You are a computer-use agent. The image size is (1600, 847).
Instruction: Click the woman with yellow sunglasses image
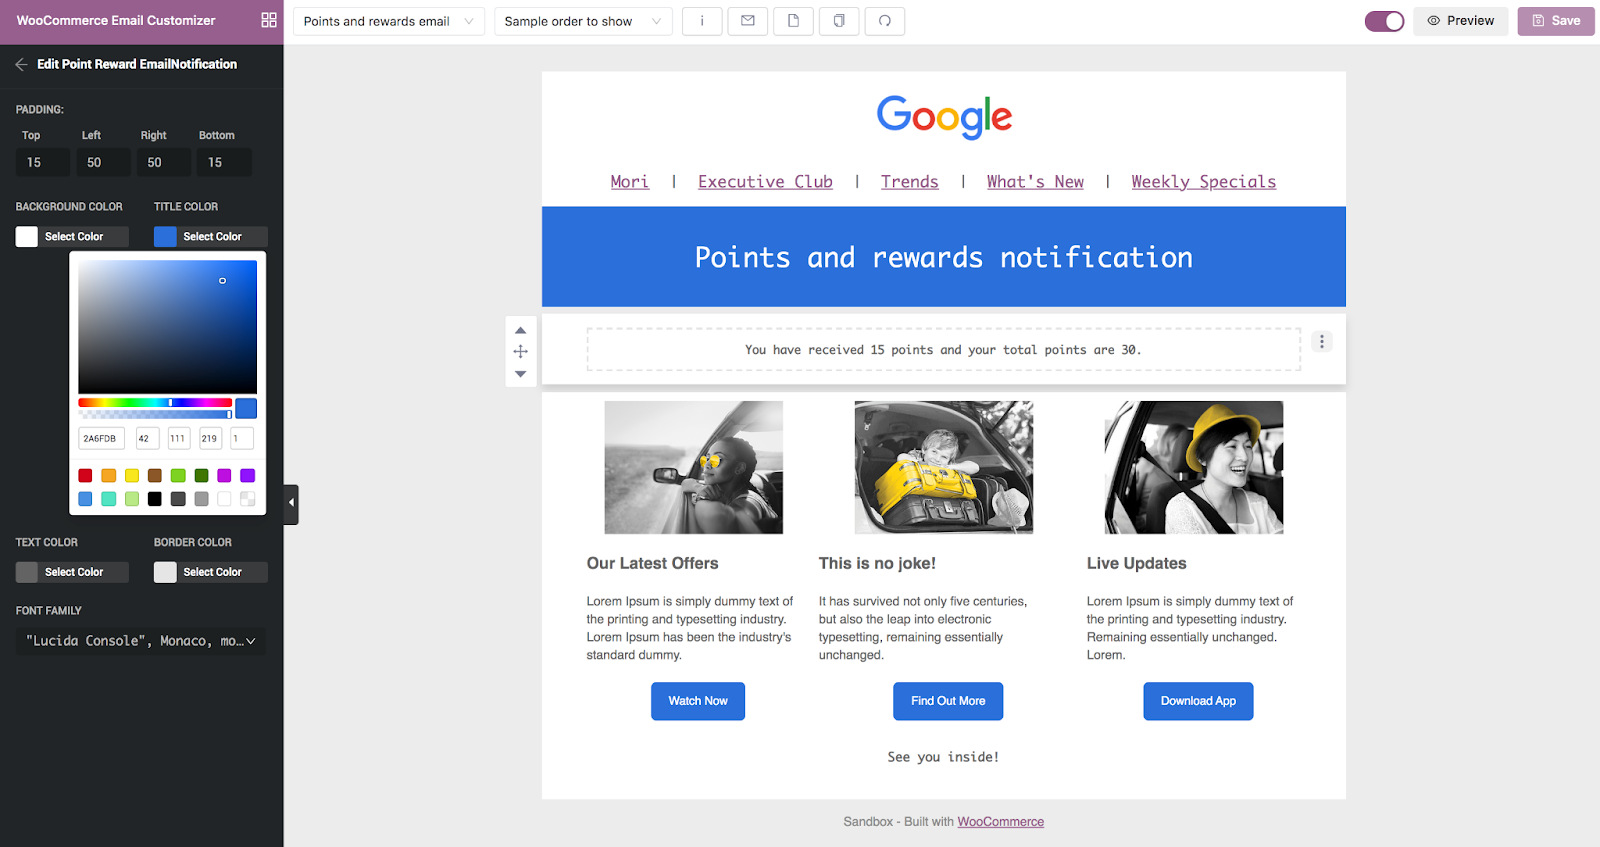(x=694, y=468)
